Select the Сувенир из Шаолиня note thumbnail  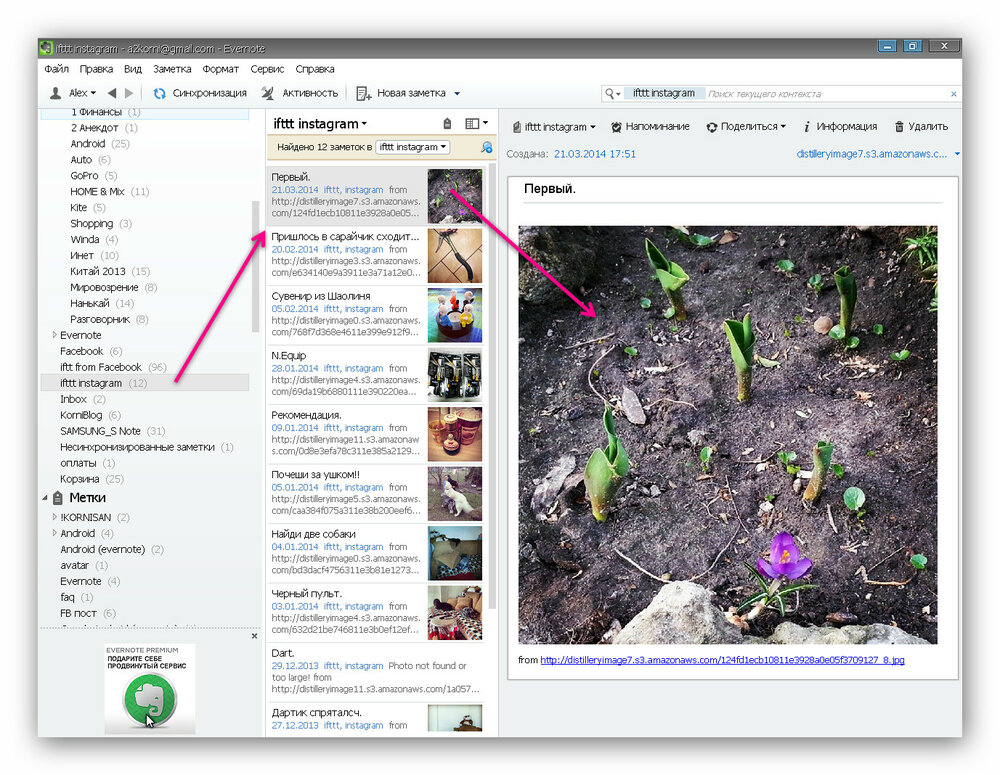coord(455,315)
